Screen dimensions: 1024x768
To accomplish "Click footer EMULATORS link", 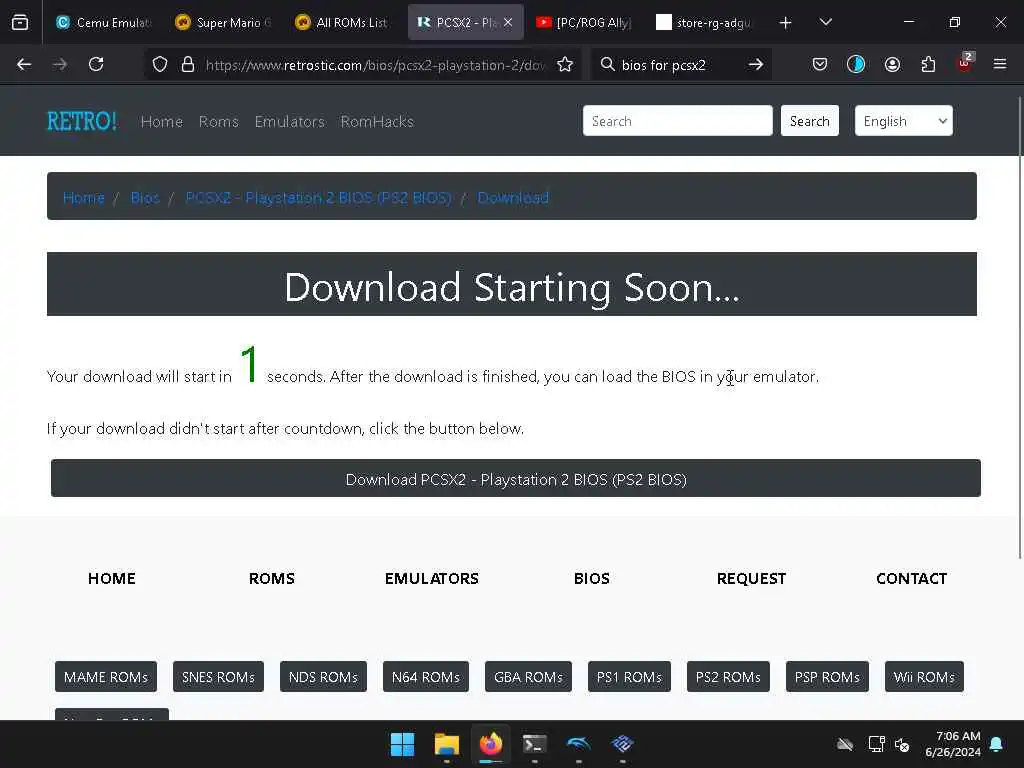I will pos(432,579).
